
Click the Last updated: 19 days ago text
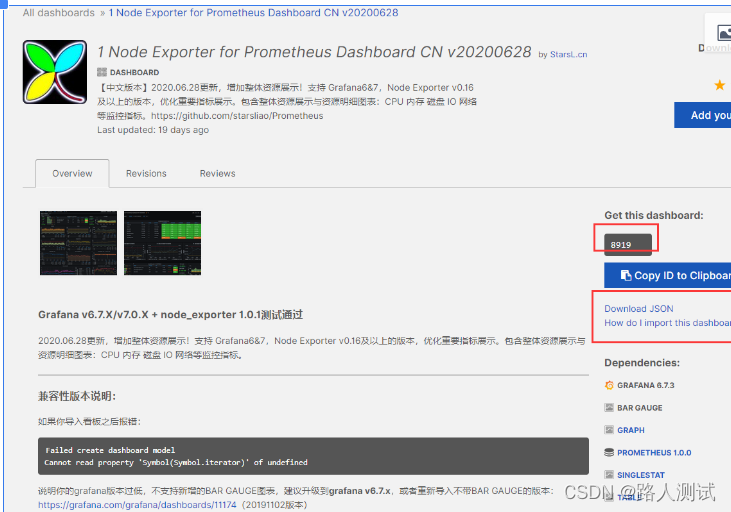click(x=153, y=130)
